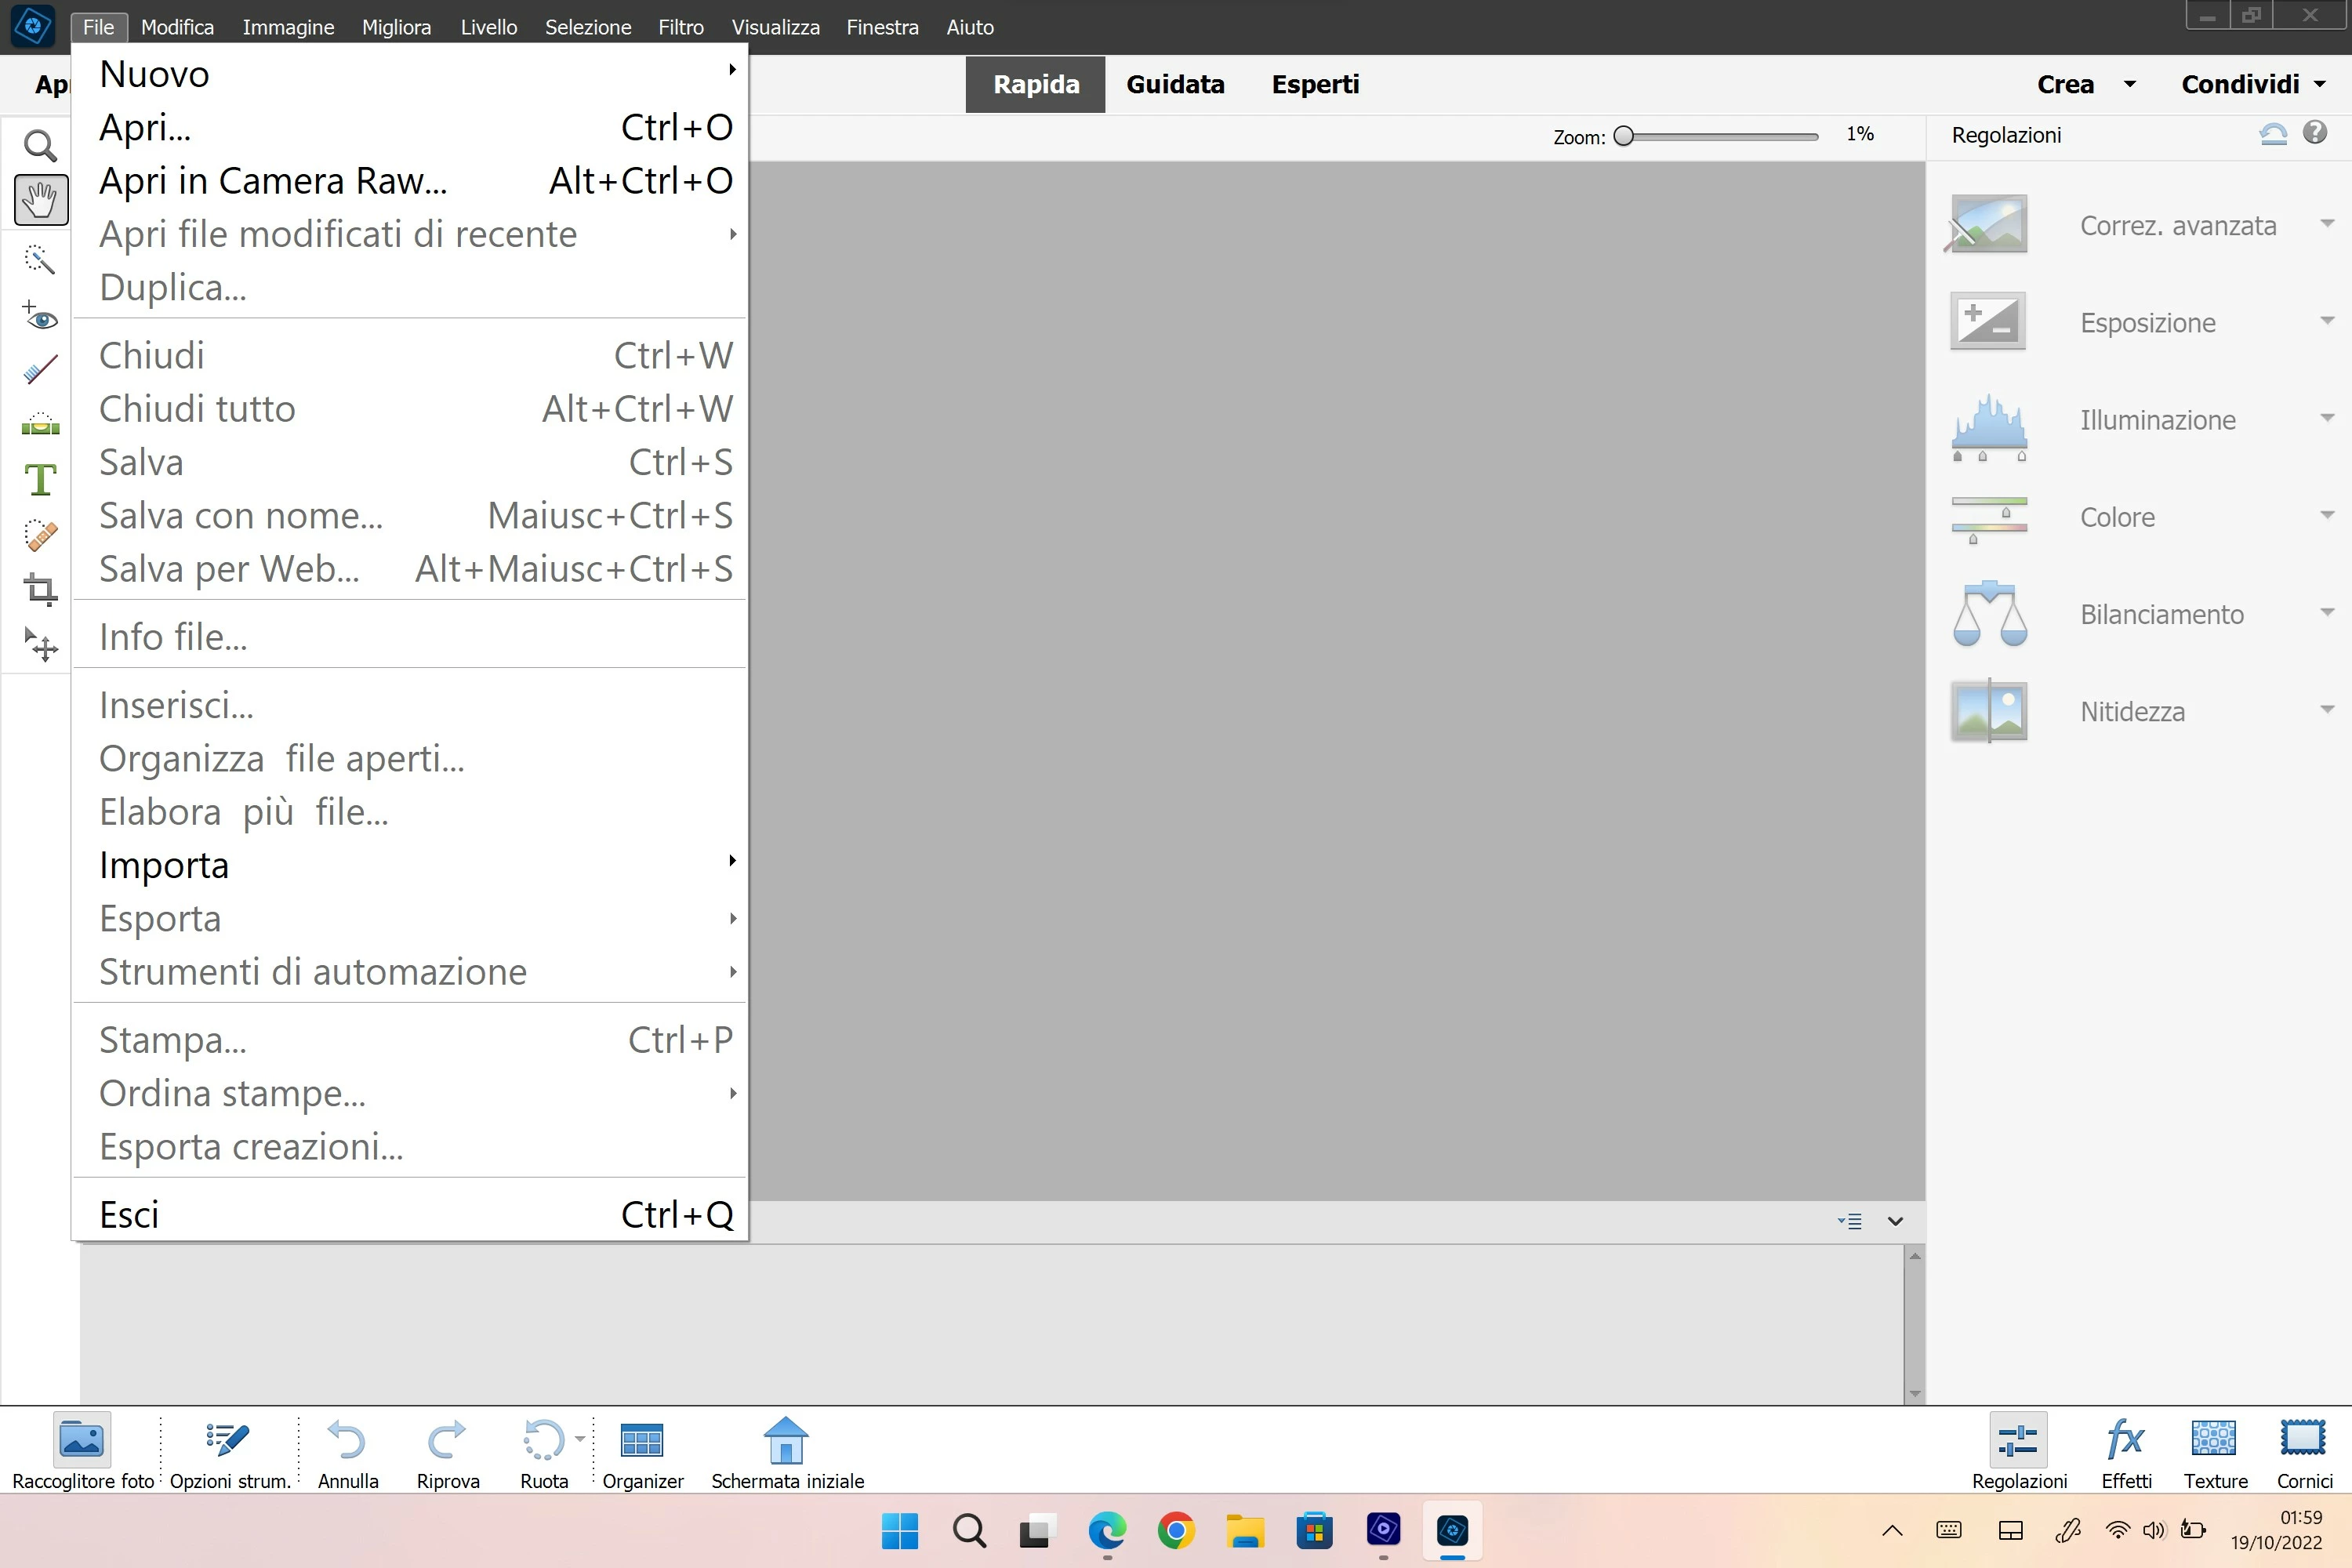Toggle the Raccoglitore foto bin
Viewport: 2352px width, 1568px height.
click(82, 1453)
